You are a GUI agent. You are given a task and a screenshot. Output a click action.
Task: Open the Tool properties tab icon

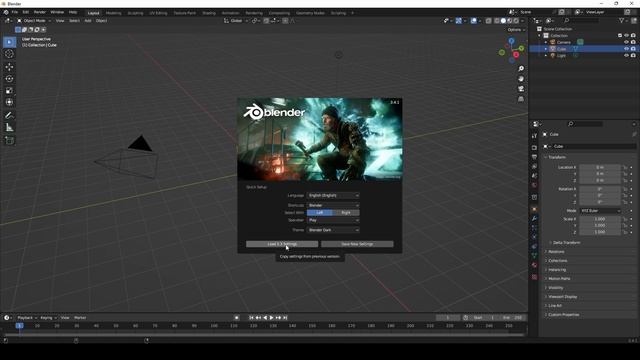534,136
